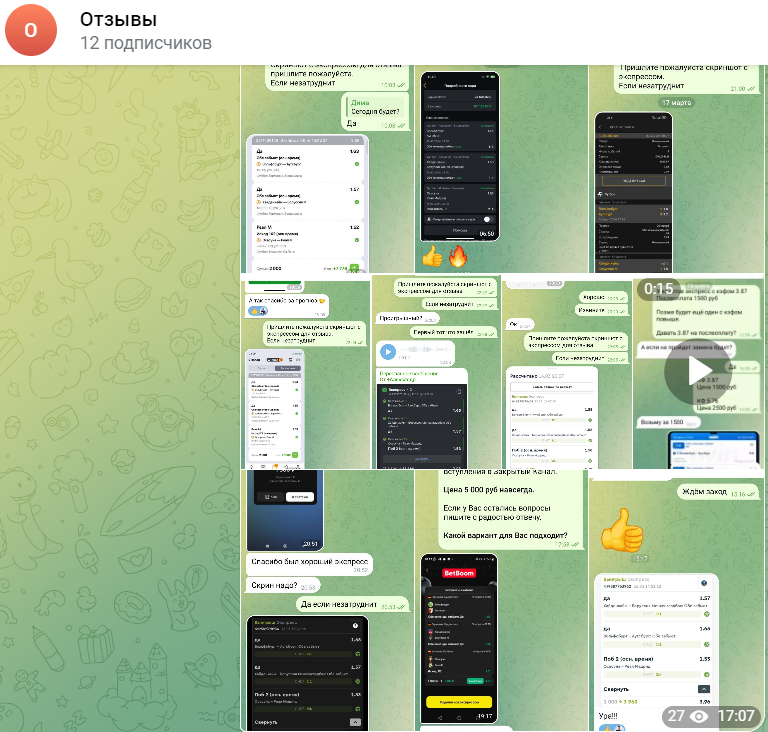Toggle the switch in the dark phone screenshot
768x732 pixels.
pyautogui.click(x=487, y=218)
